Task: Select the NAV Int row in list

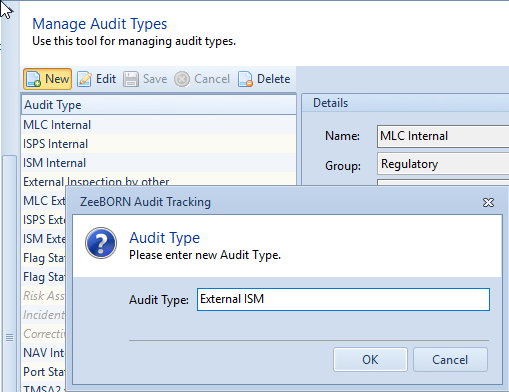Action: (44, 353)
